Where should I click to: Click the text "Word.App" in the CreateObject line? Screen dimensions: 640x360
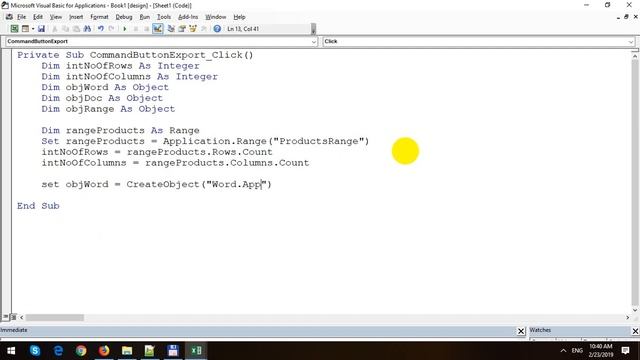[236, 184]
